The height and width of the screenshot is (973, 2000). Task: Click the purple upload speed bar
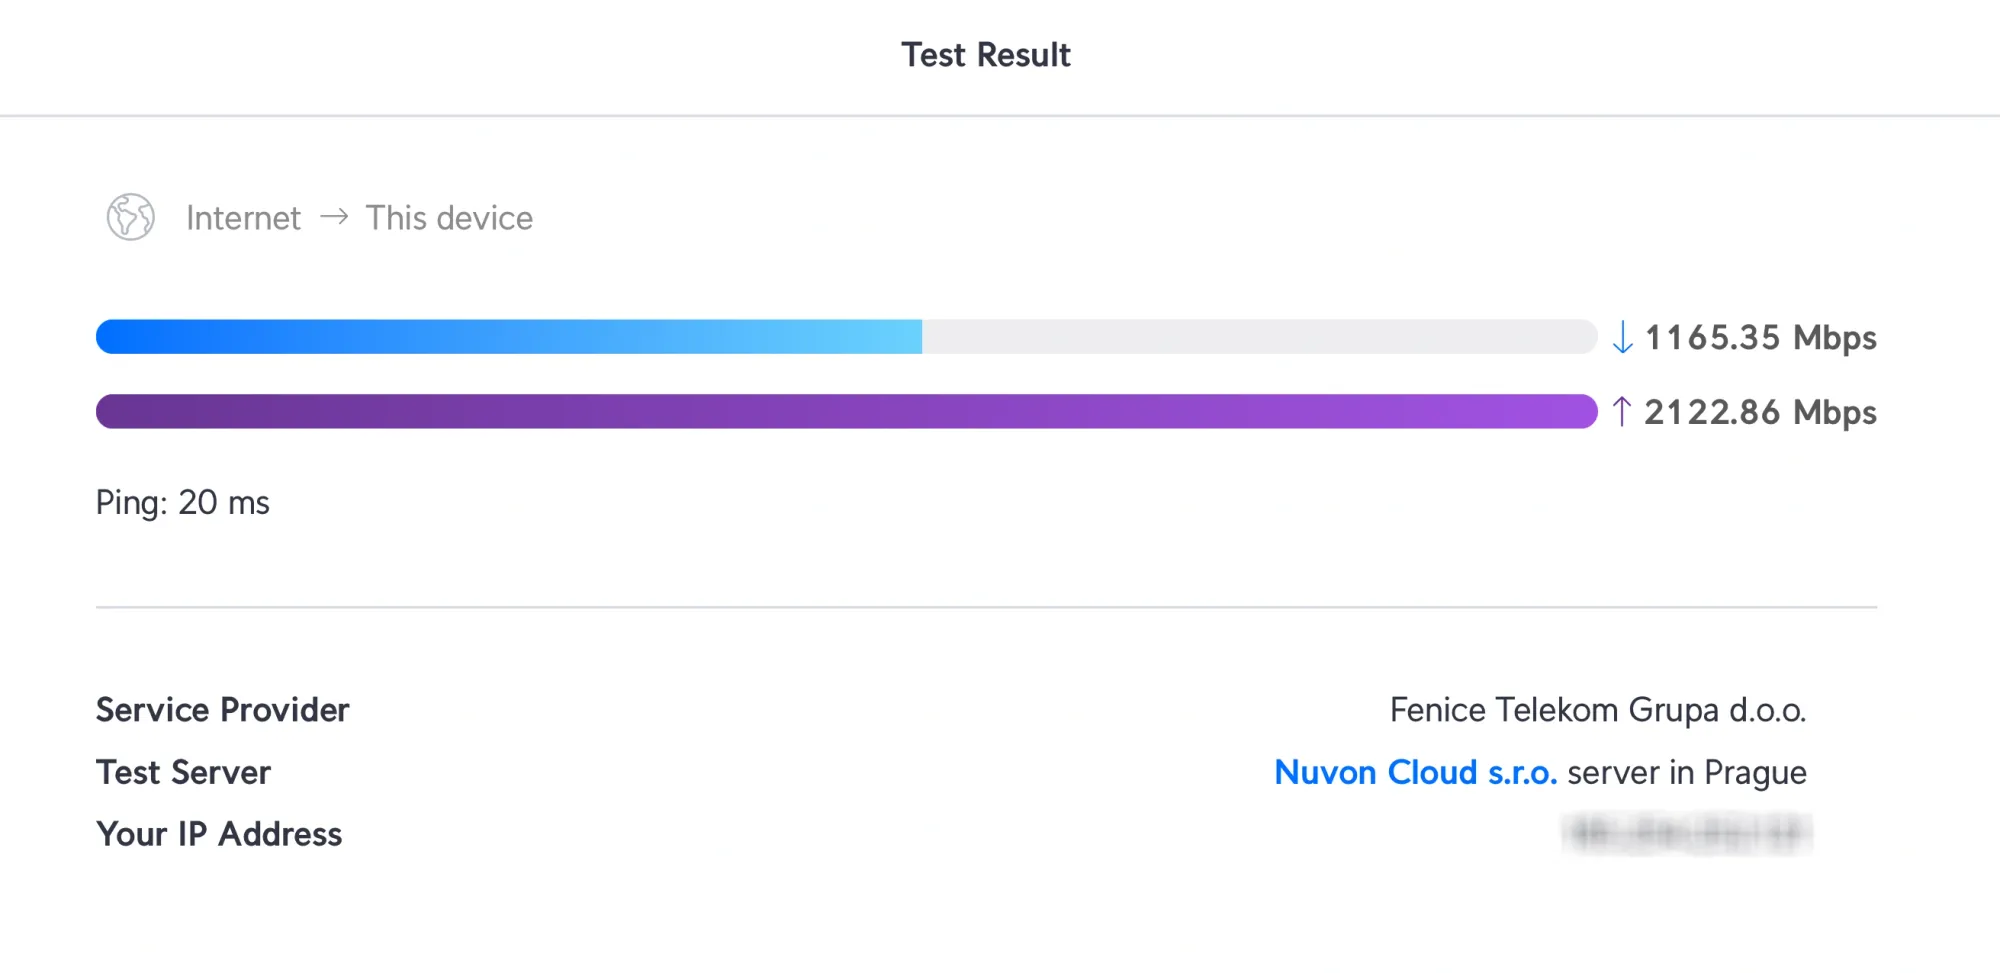(846, 411)
